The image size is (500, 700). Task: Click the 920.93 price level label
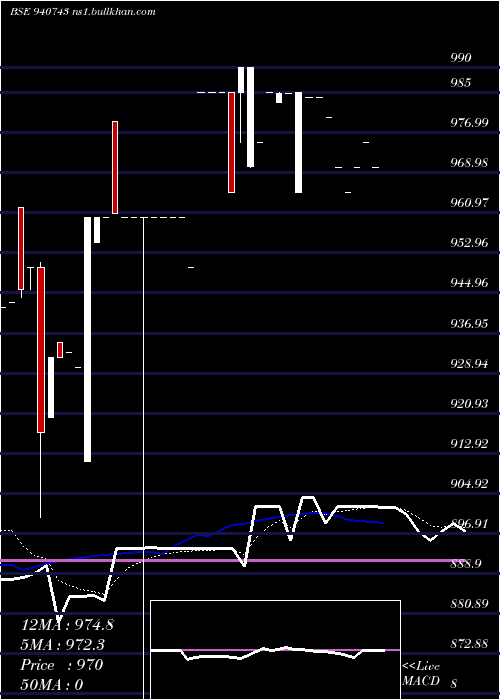(469, 404)
